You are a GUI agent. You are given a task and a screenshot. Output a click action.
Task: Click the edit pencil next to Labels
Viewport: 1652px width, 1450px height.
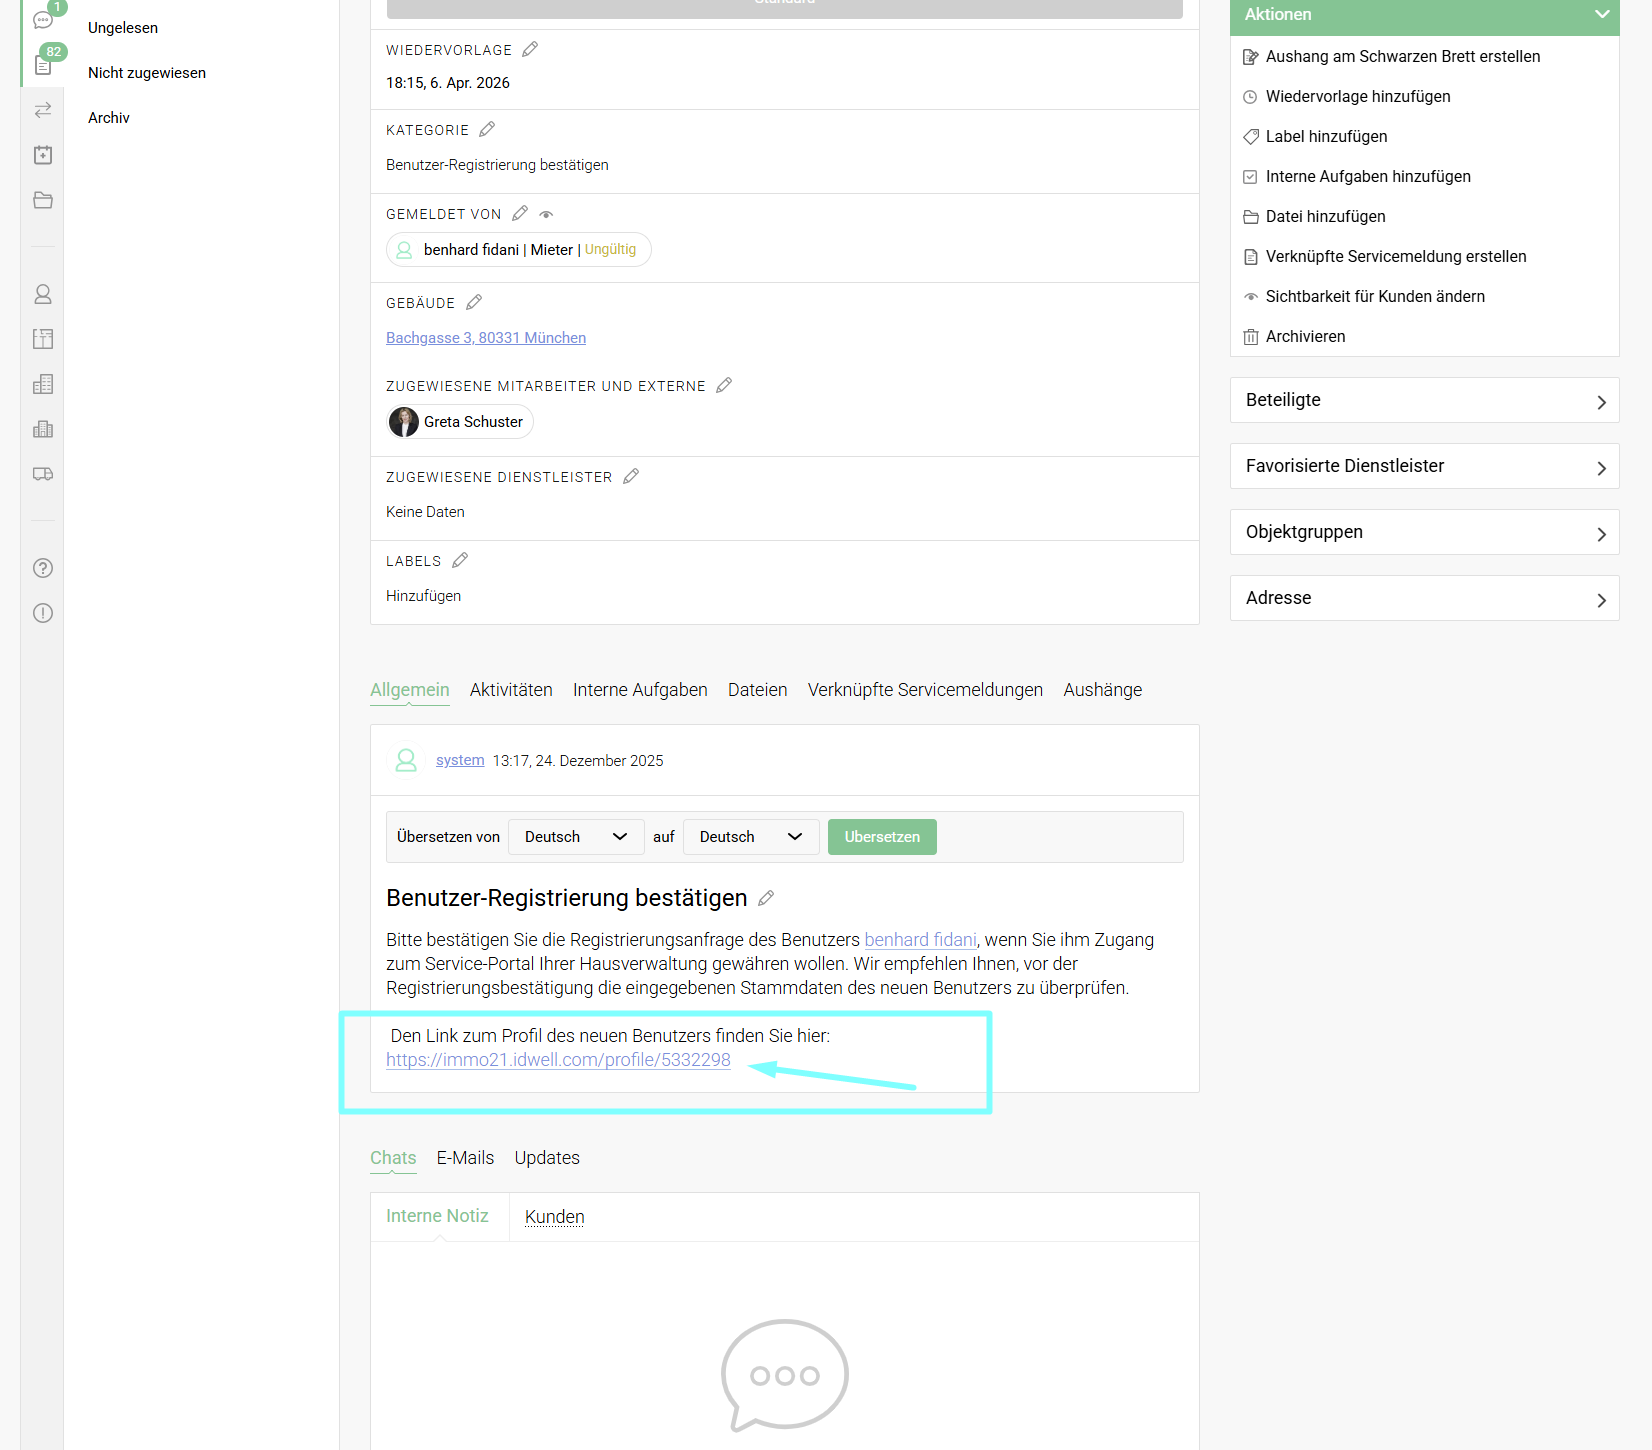[x=460, y=560]
